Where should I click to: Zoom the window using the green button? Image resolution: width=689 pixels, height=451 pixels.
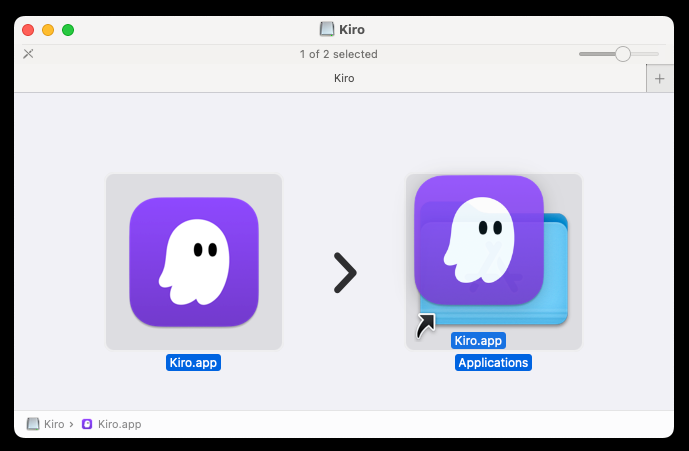point(68,30)
